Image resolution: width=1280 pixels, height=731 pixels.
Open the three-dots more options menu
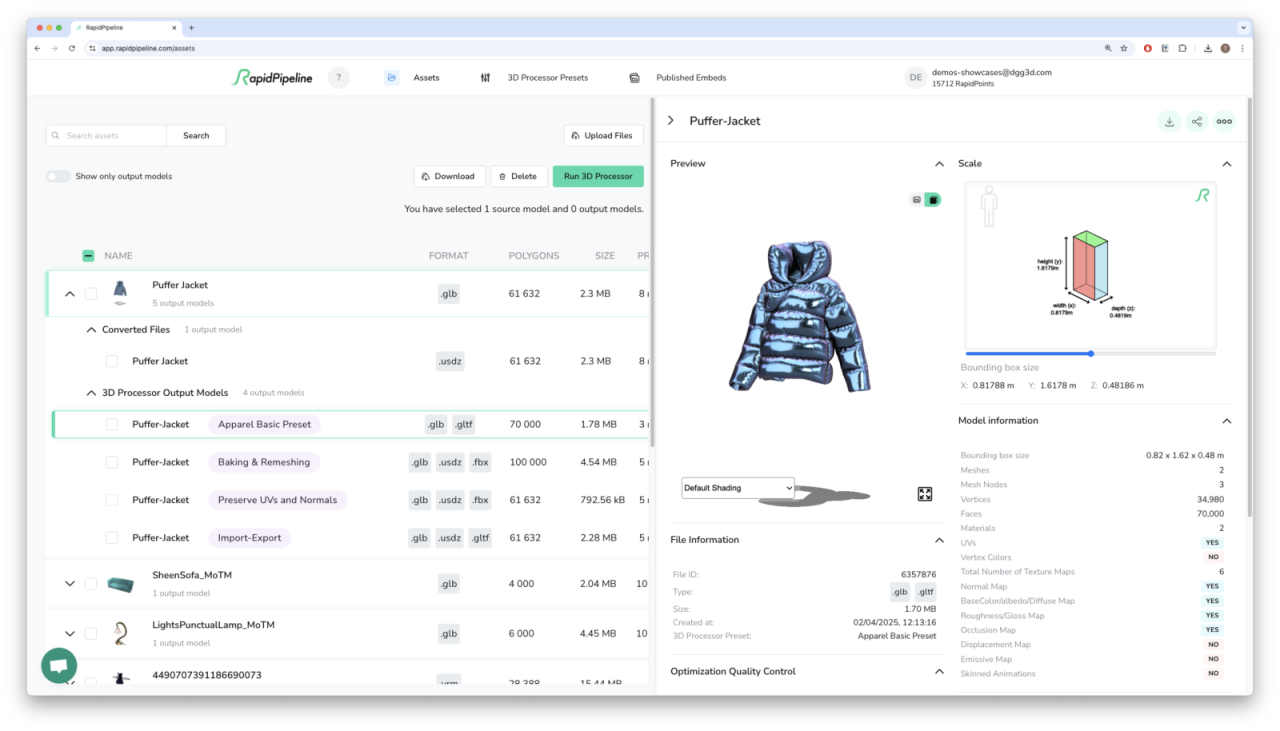(x=1224, y=121)
